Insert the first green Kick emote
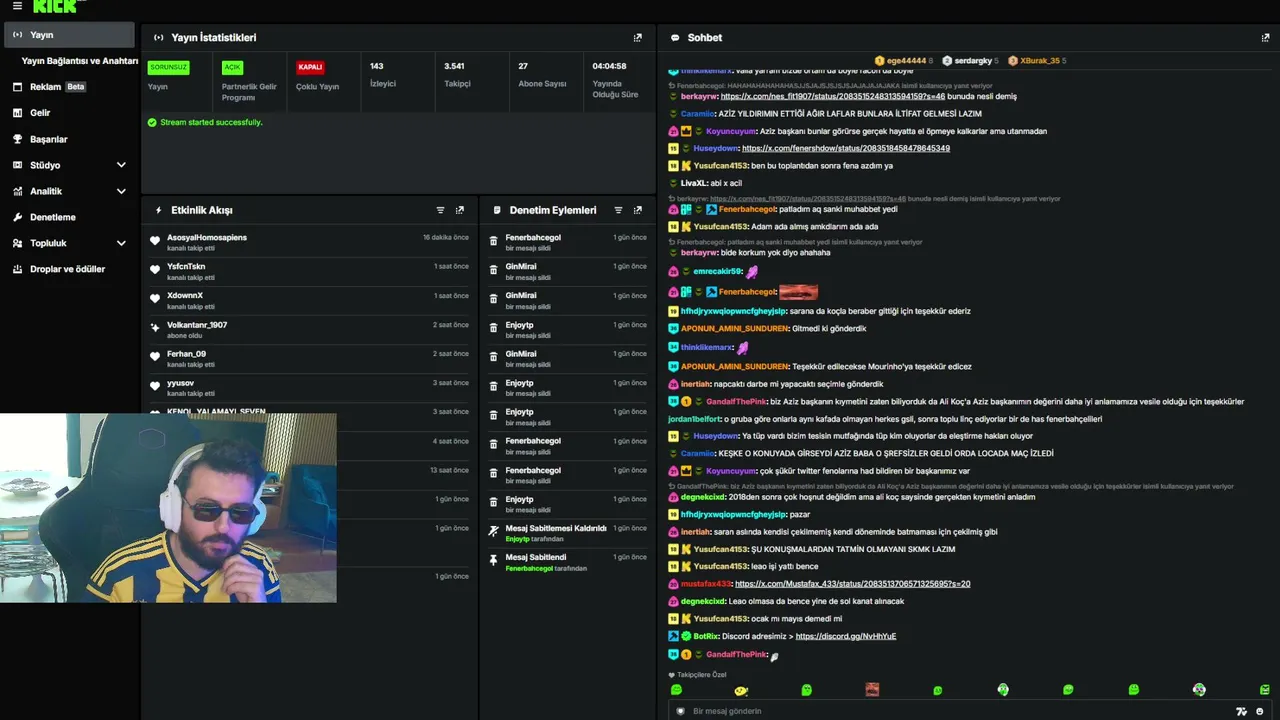Viewport: 1280px width, 720px height. (676, 690)
